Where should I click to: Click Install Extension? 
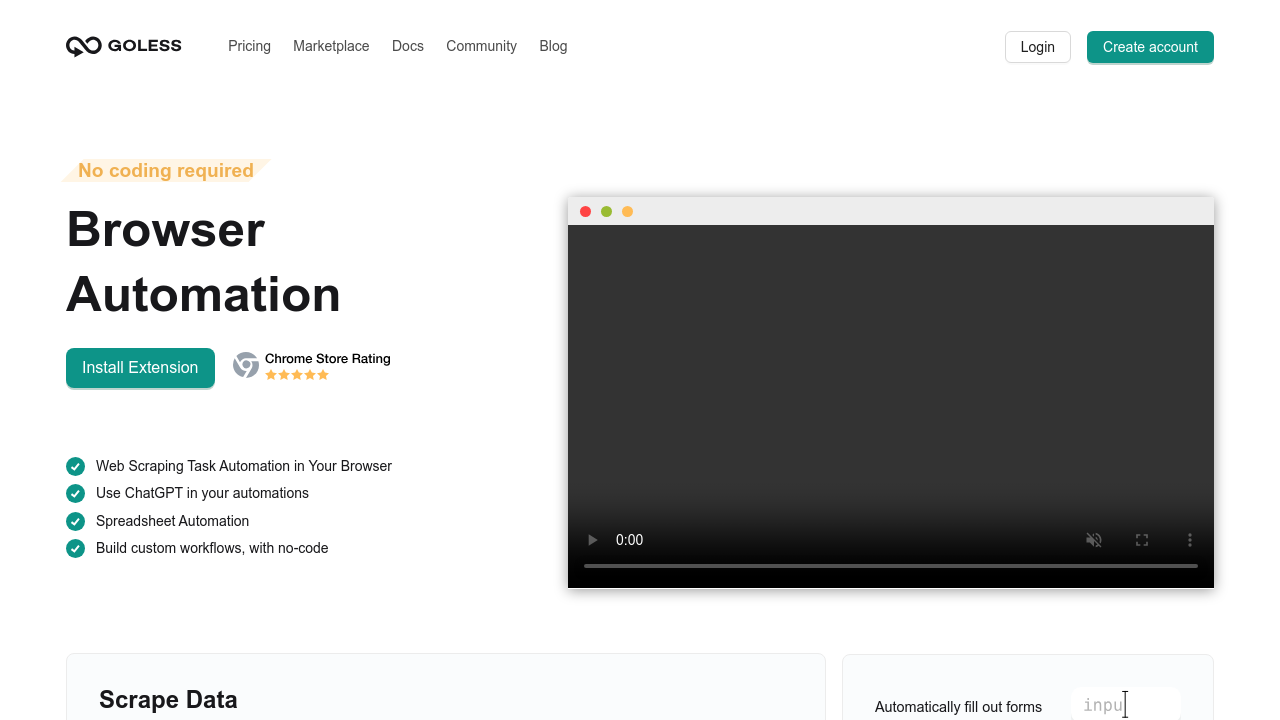pos(140,368)
